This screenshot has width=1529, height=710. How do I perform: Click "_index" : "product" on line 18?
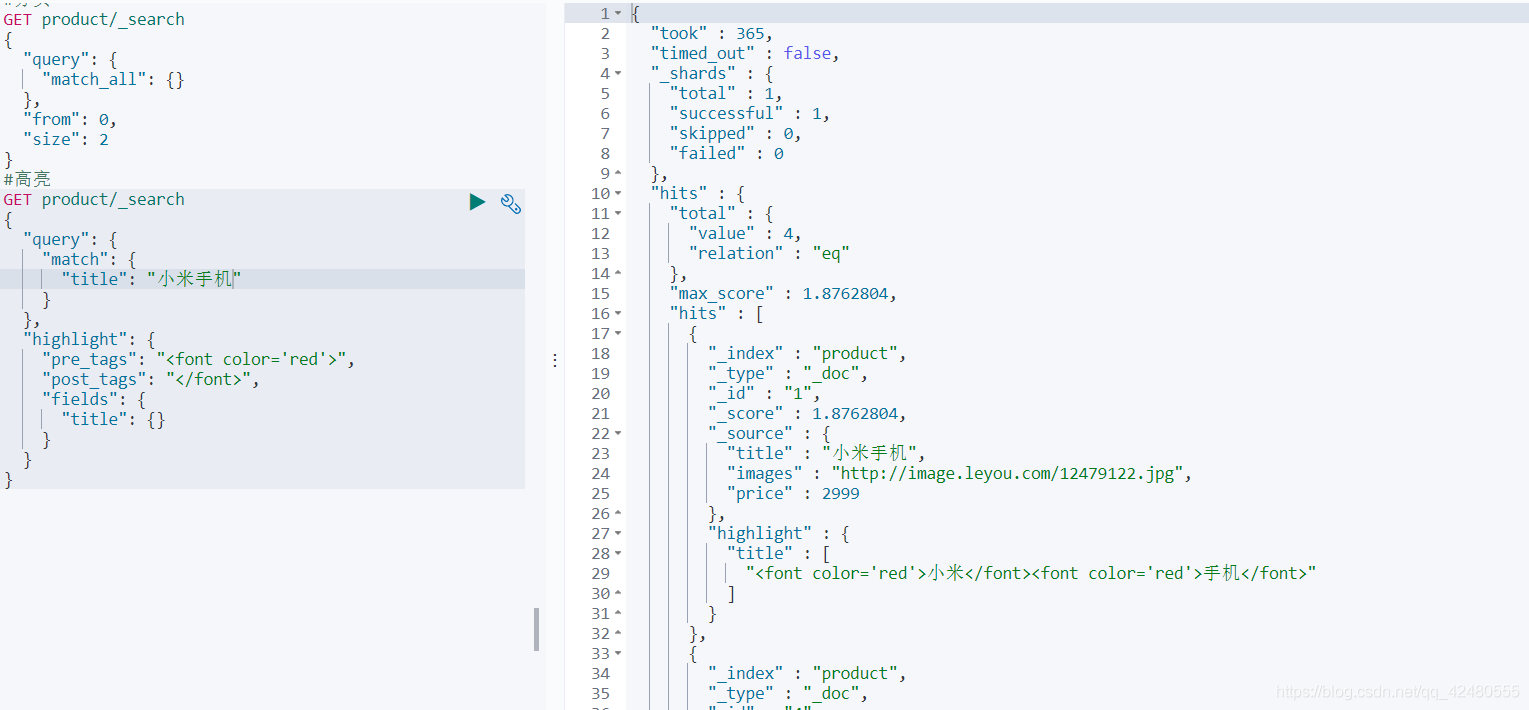pos(807,353)
